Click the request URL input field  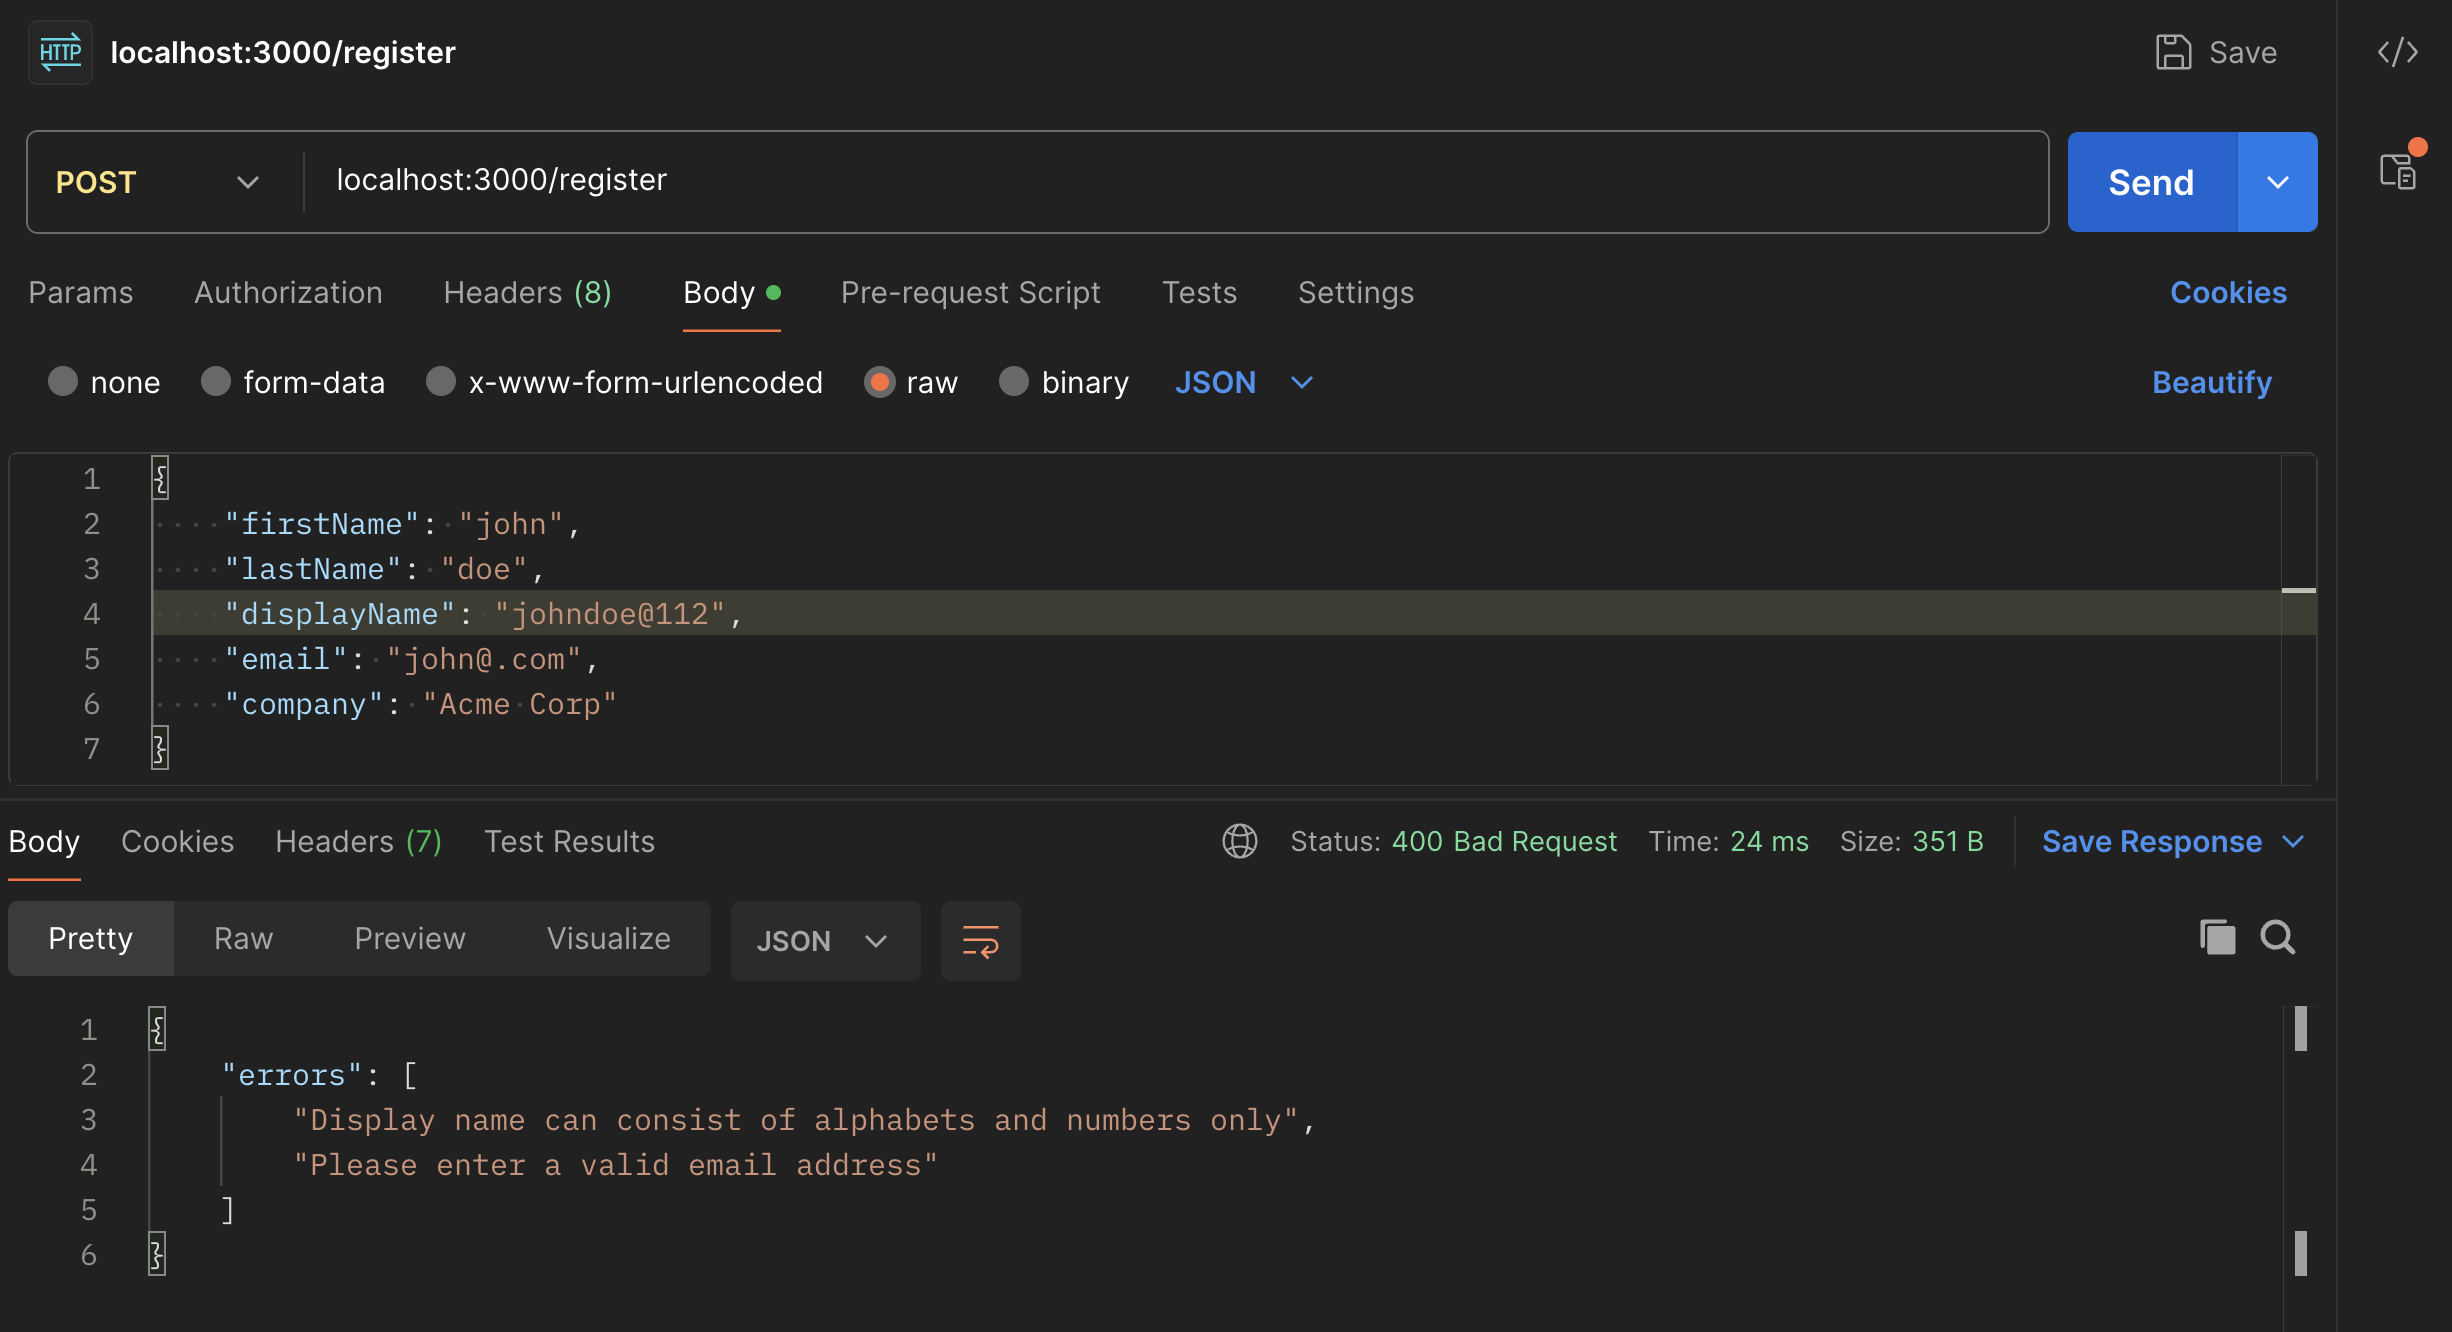900,180
